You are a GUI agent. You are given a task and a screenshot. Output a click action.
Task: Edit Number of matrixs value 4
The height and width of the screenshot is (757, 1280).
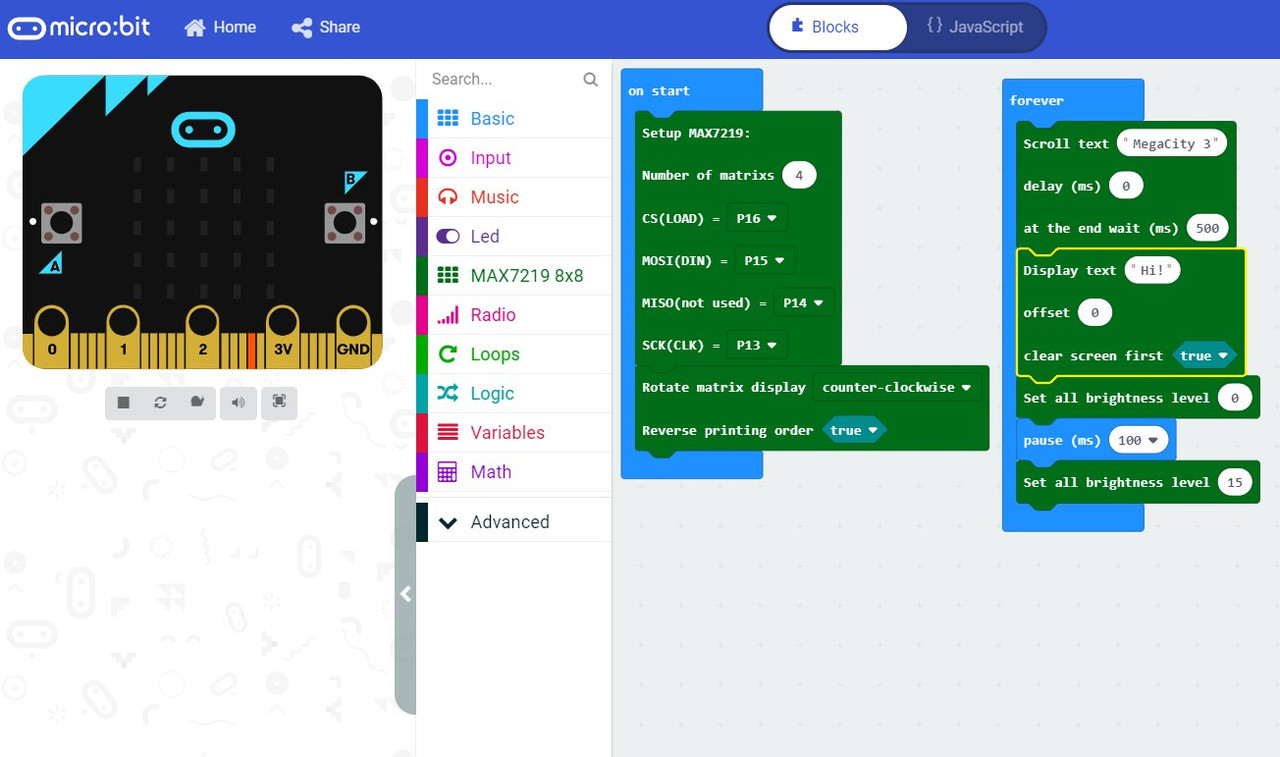(x=799, y=175)
